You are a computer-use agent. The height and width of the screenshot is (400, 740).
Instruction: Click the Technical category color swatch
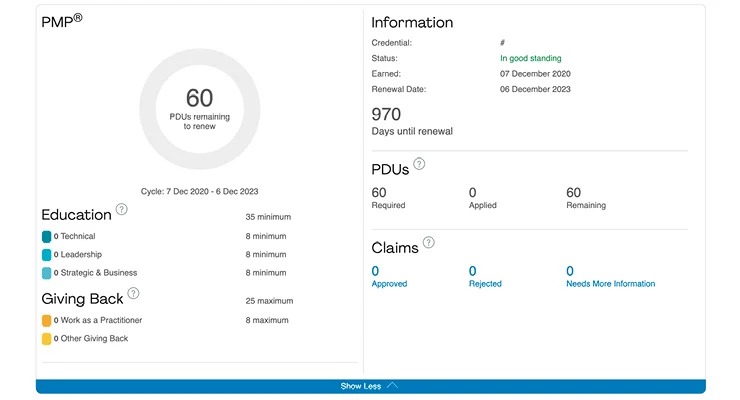click(46, 236)
